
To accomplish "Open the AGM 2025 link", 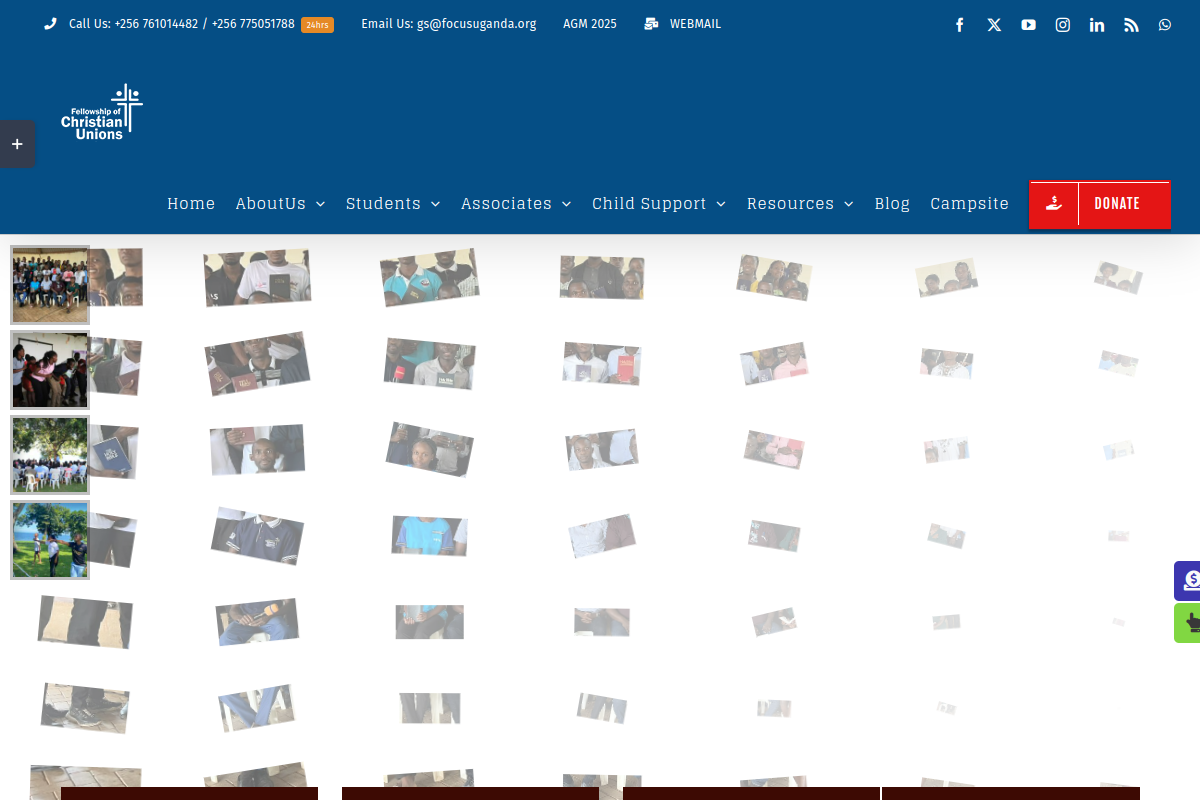I will 590,24.
